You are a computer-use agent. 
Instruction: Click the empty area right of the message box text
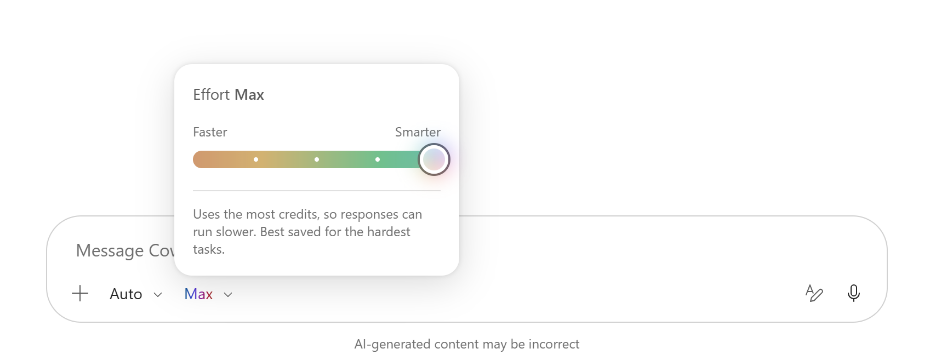[x=657, y=250]
